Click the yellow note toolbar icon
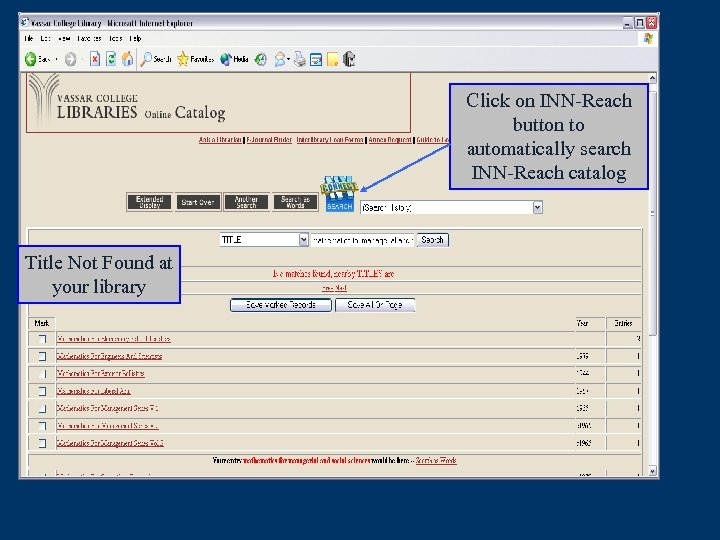The image size is (720, 540). click(332, 59)
